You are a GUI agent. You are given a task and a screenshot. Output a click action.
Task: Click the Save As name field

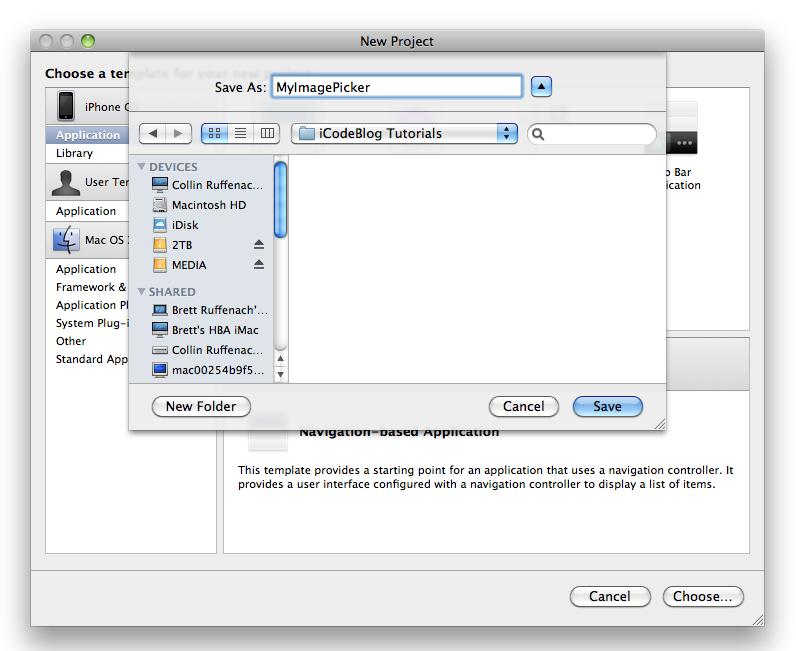pyautogui.click(x=396, y=87)
